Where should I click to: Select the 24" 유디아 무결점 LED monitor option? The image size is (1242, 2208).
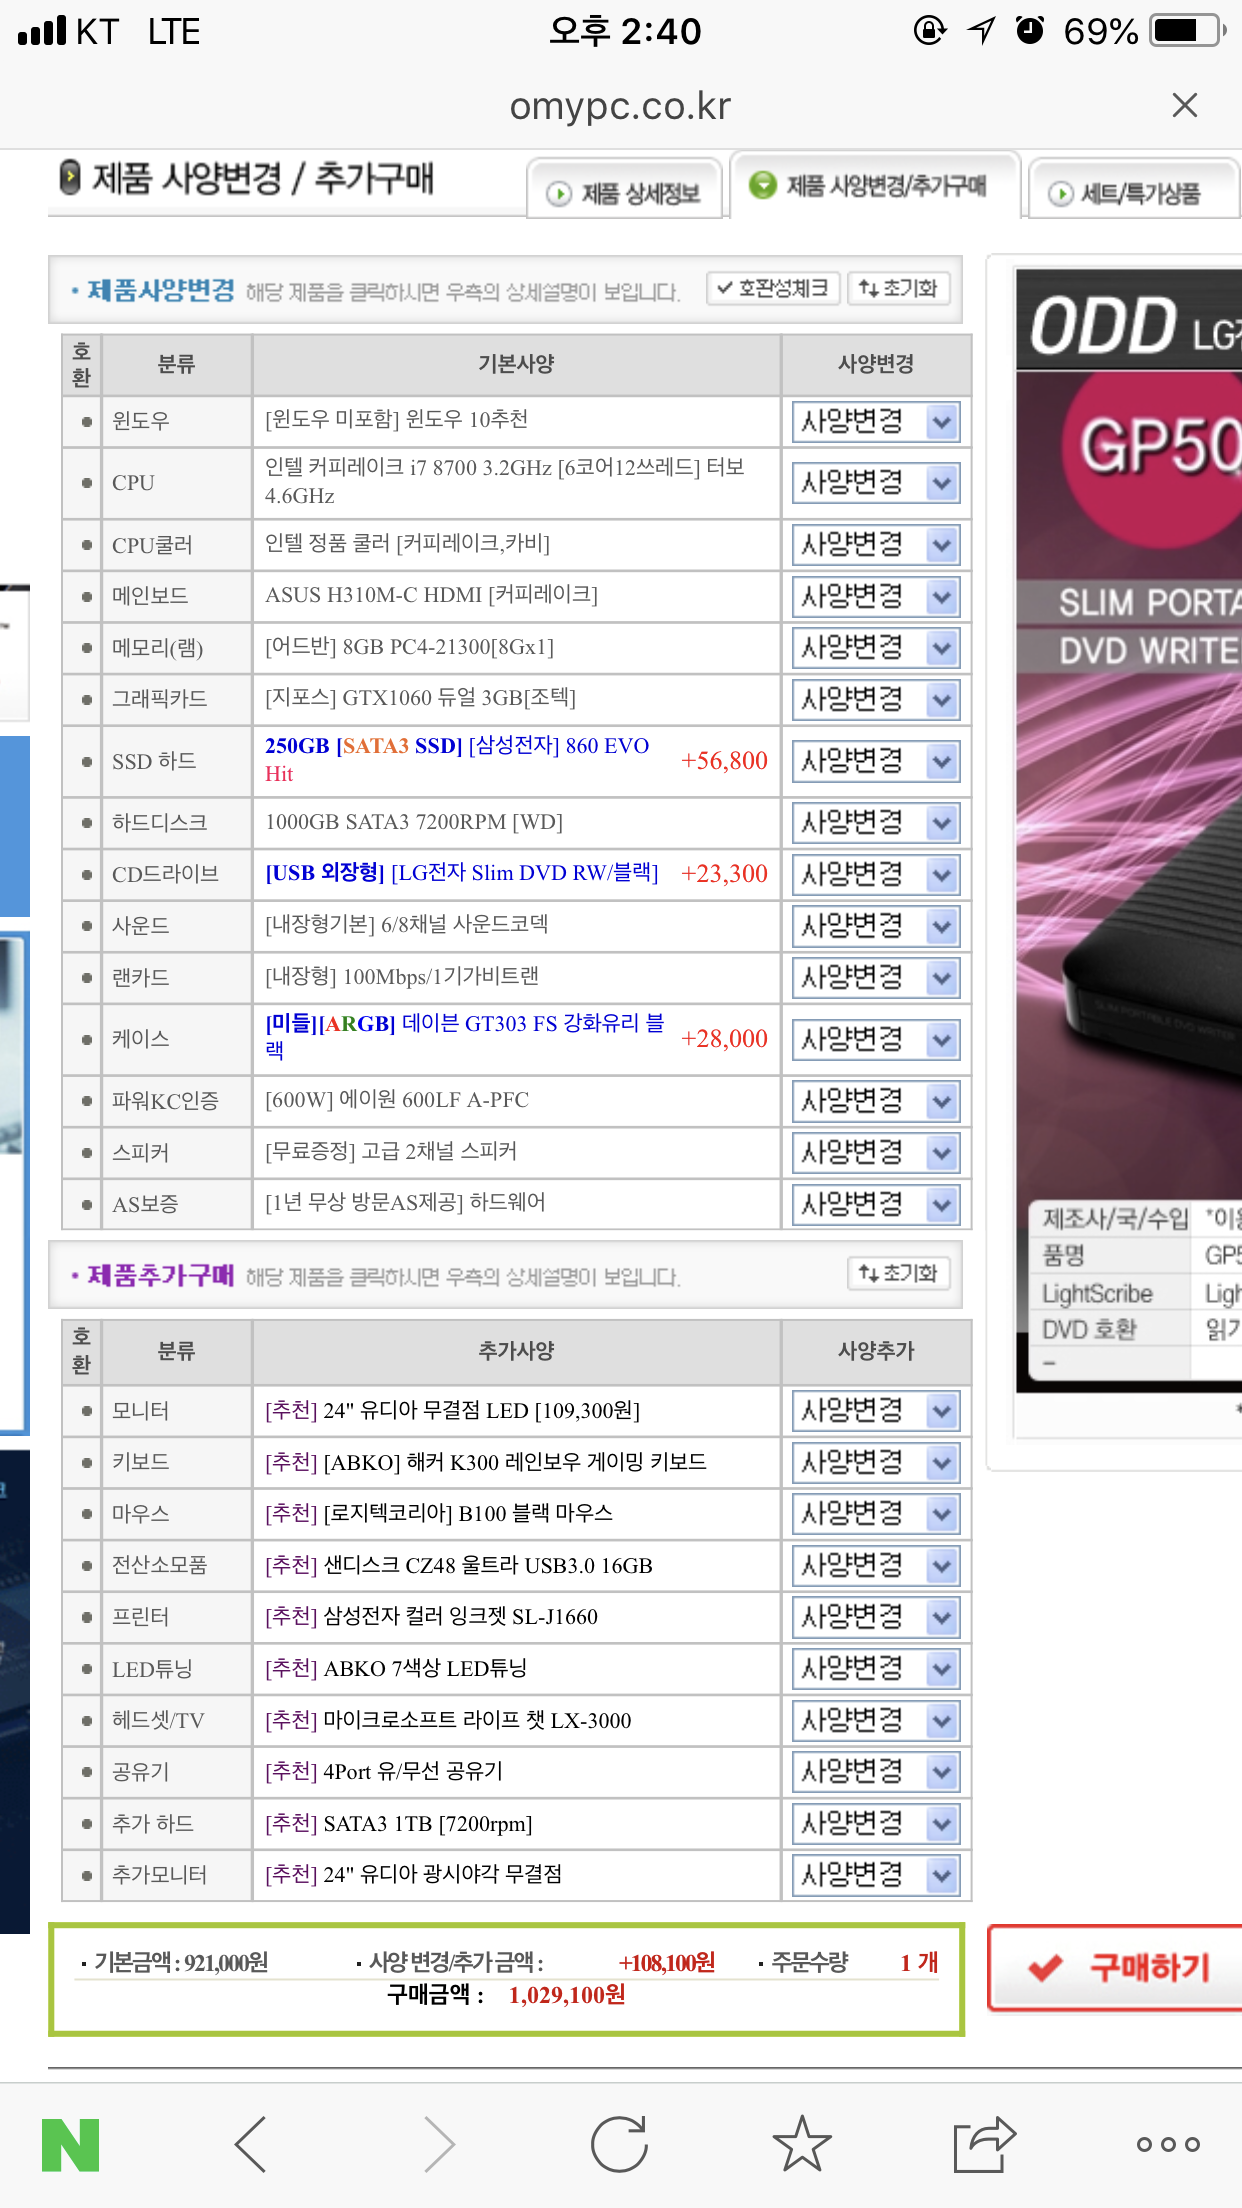tap(452, 1410)
